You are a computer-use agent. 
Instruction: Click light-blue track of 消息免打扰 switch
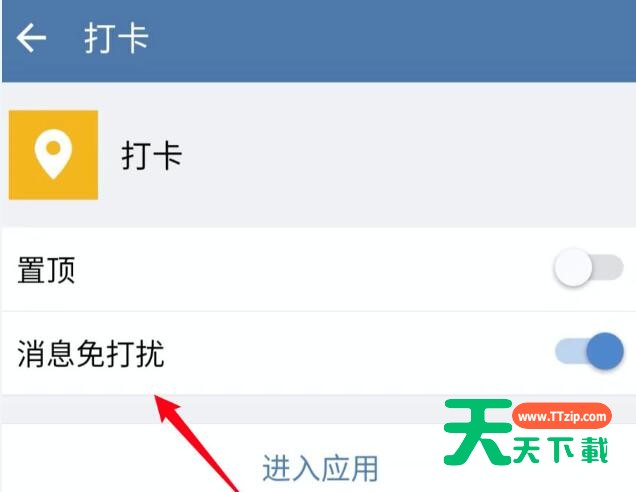[570, 351]
